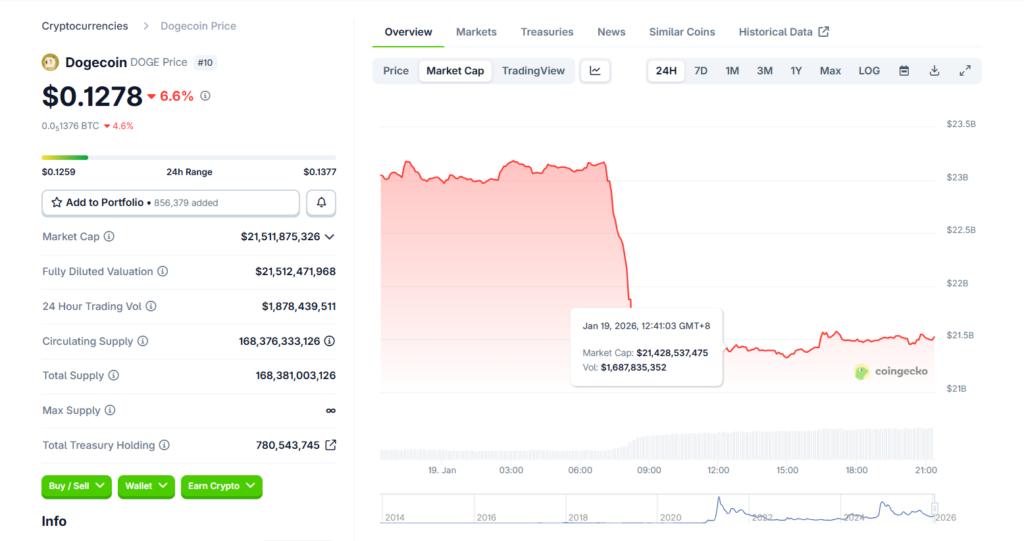Download chart data using download icon
The height and width of the screenshot is (541, 1024).
(934, 71)
